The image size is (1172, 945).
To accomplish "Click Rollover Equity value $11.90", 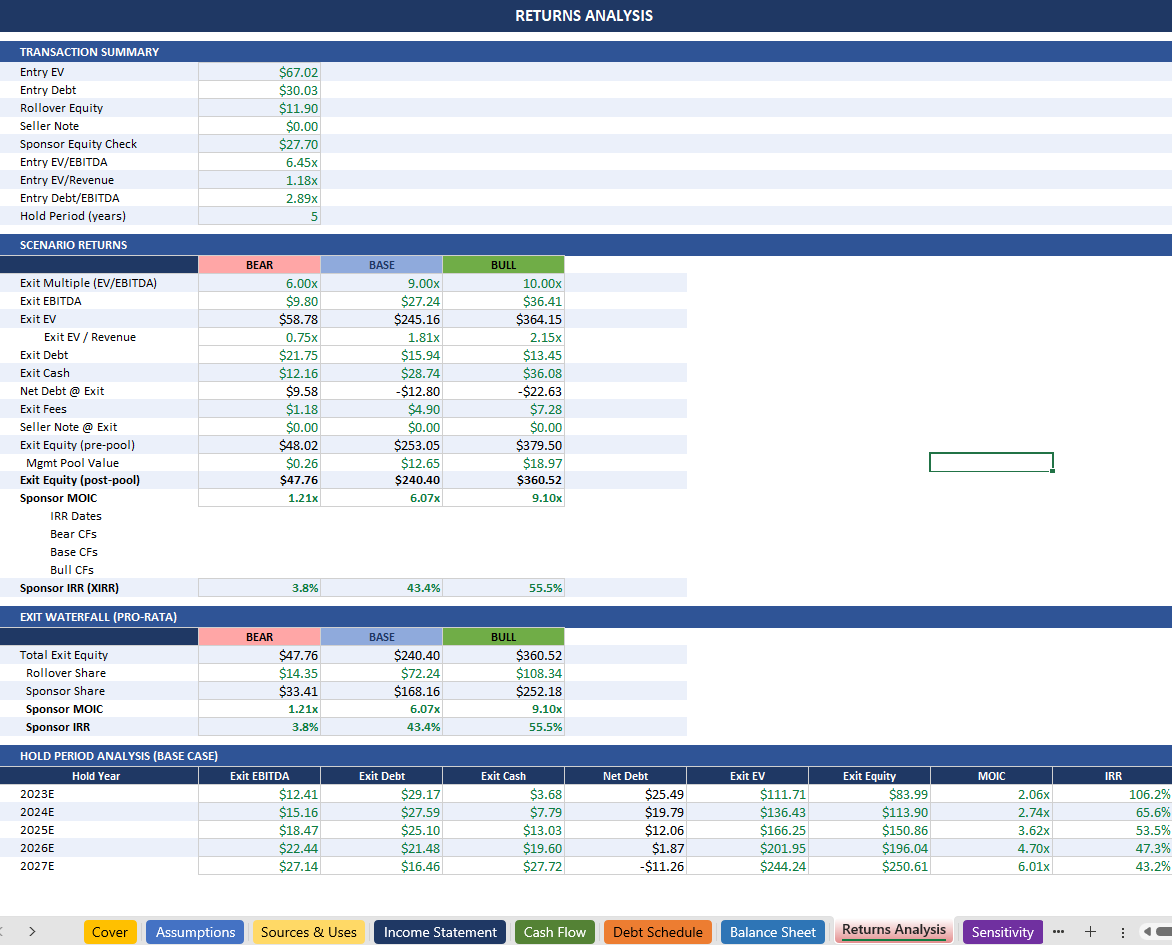I will coord(259,108).
